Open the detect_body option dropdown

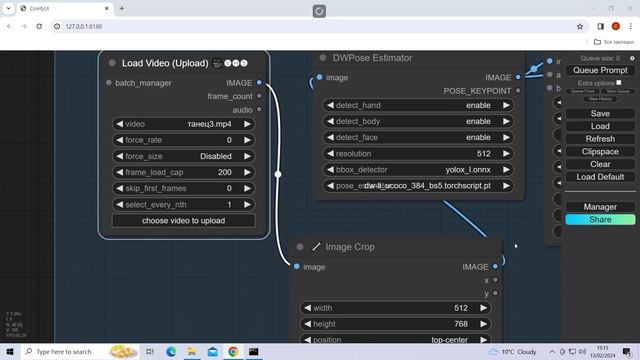coord(418,121)
